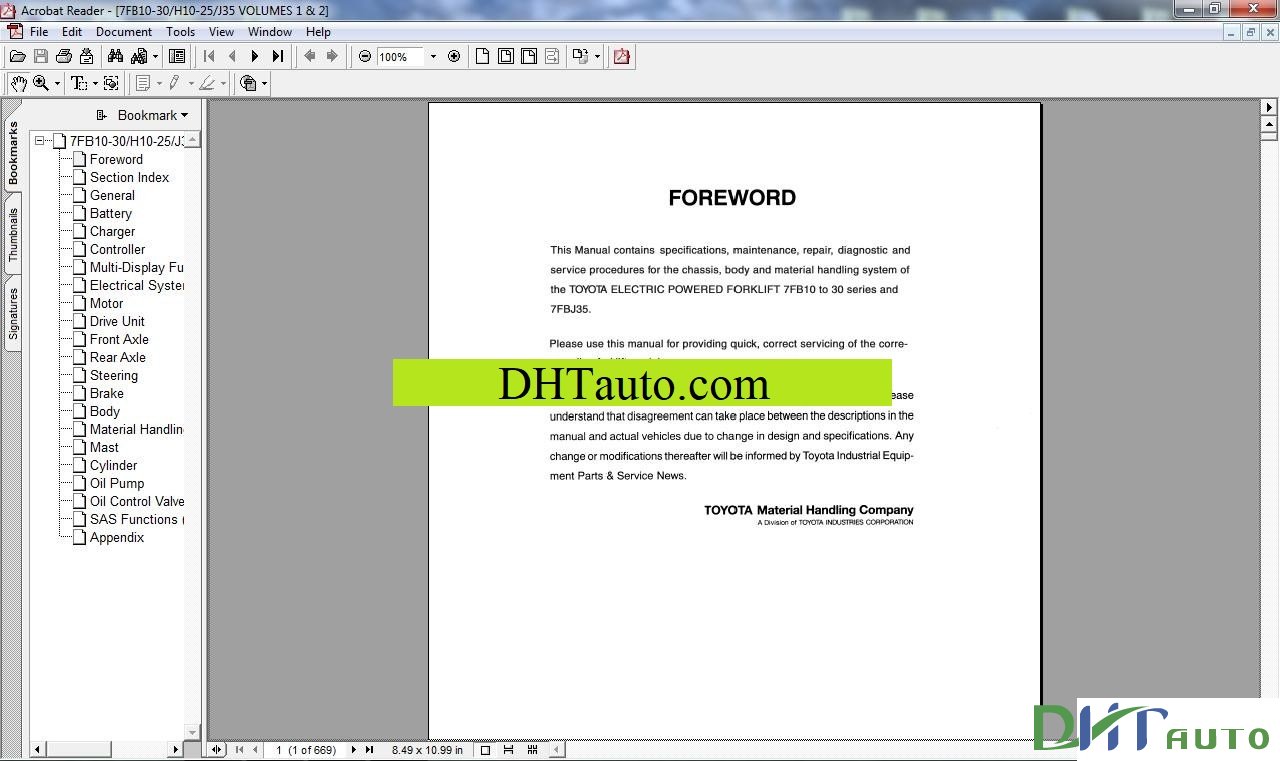Click next page arrow in status bar
Screen dimensions: 1280x761
click(353, 749)
